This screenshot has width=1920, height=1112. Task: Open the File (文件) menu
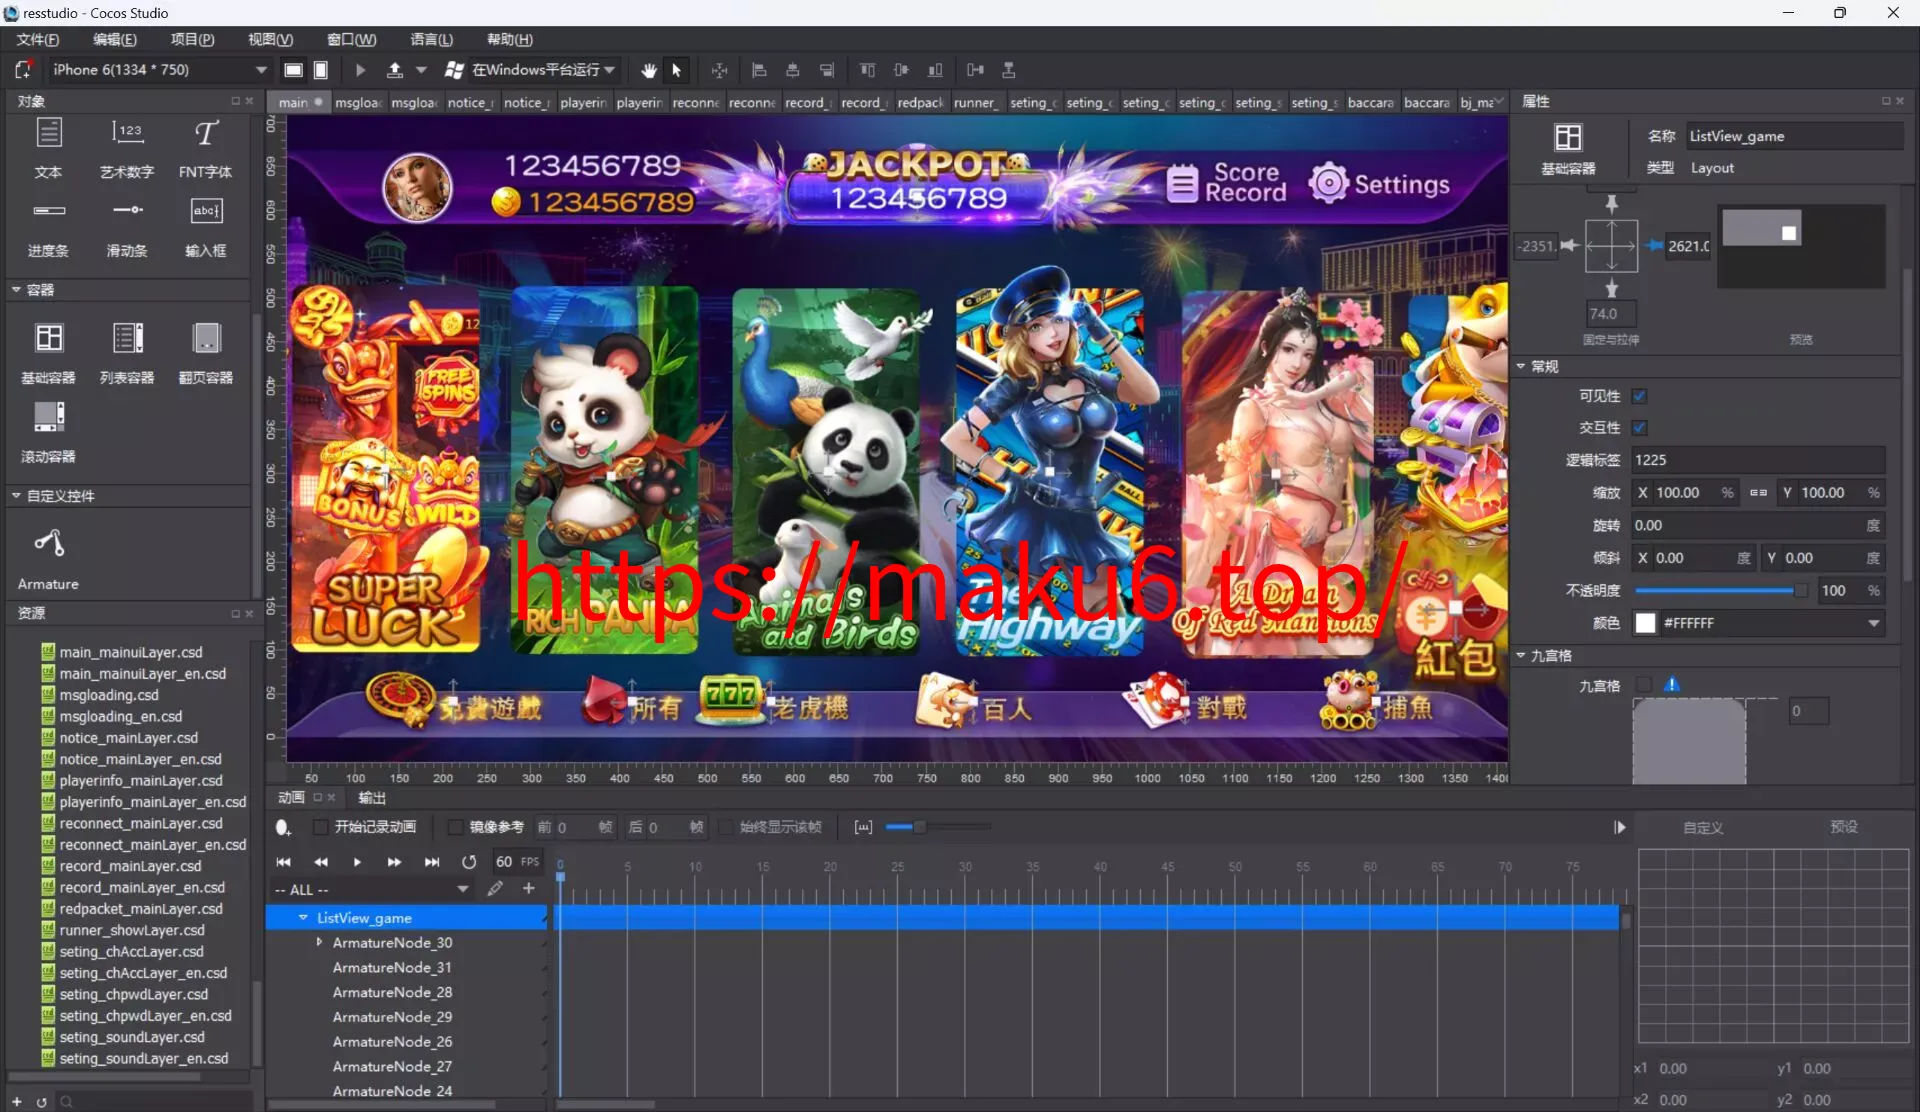[38, 39]
